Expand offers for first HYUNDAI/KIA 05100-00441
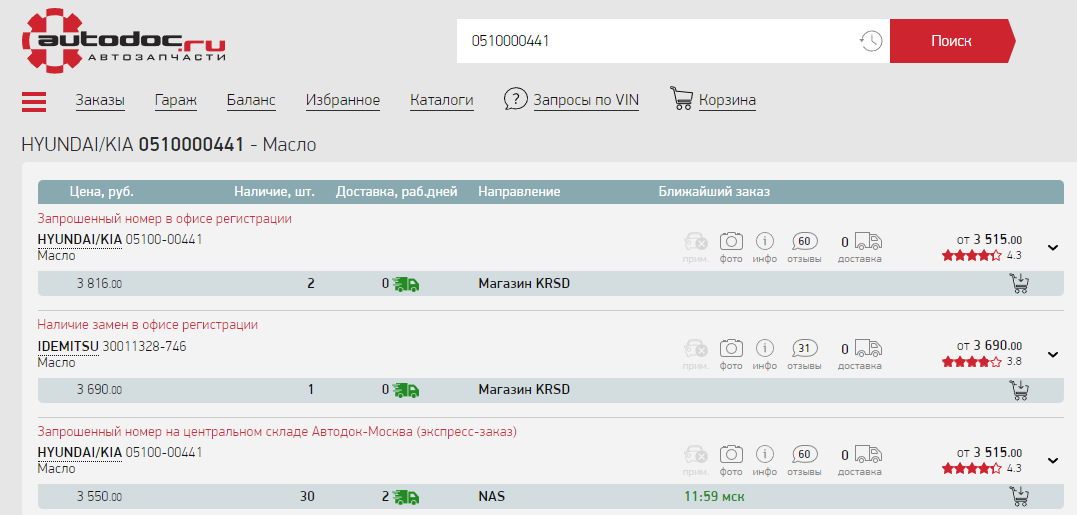This screenshot has height=515, width=1077. point(1053,248)
